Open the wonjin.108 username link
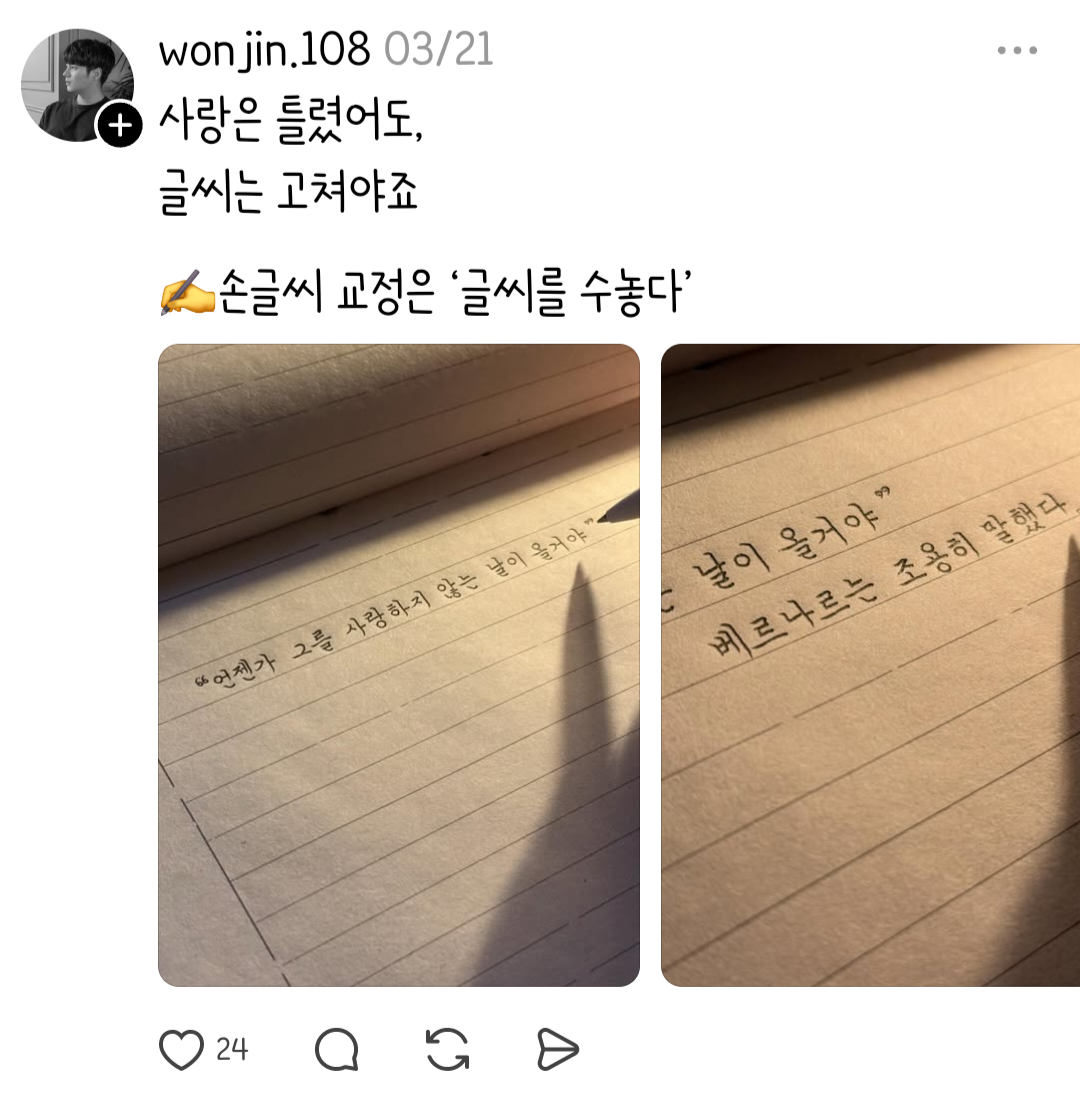This screenshot has width=1080, height=1098. click(264, 50)
